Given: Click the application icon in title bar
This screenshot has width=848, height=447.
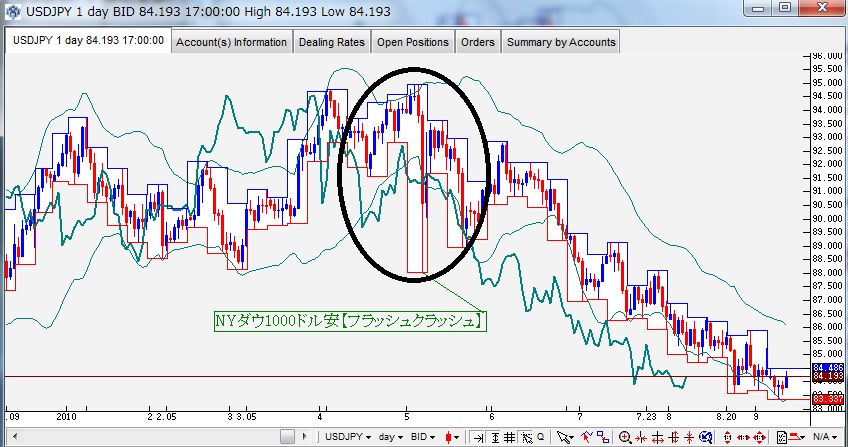Looking at the screenshot, I should (13, 11).
